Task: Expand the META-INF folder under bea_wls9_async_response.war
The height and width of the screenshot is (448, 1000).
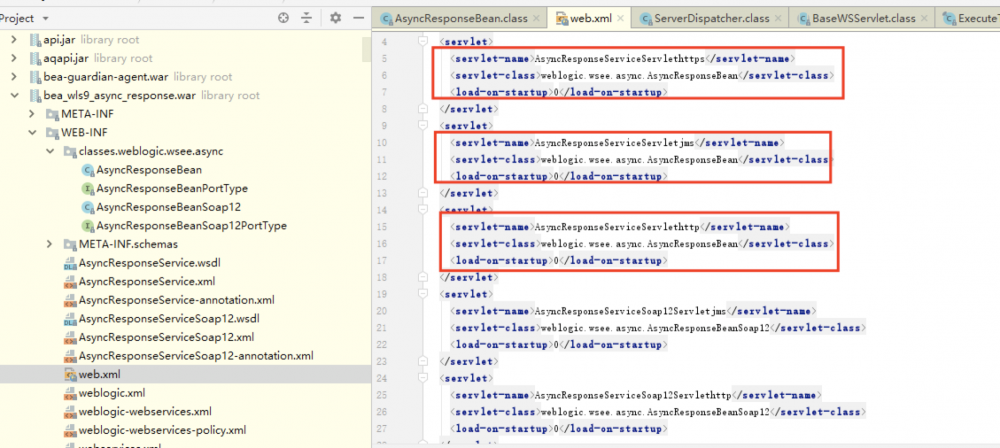Action: point(31,114)
